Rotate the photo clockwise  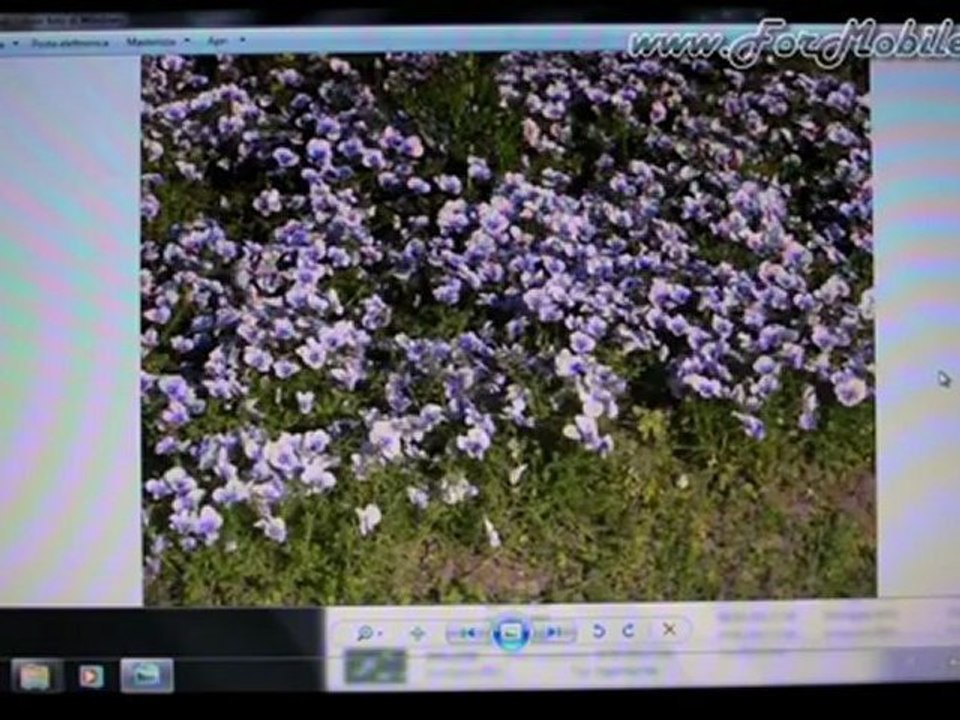(x=628, y=631)
